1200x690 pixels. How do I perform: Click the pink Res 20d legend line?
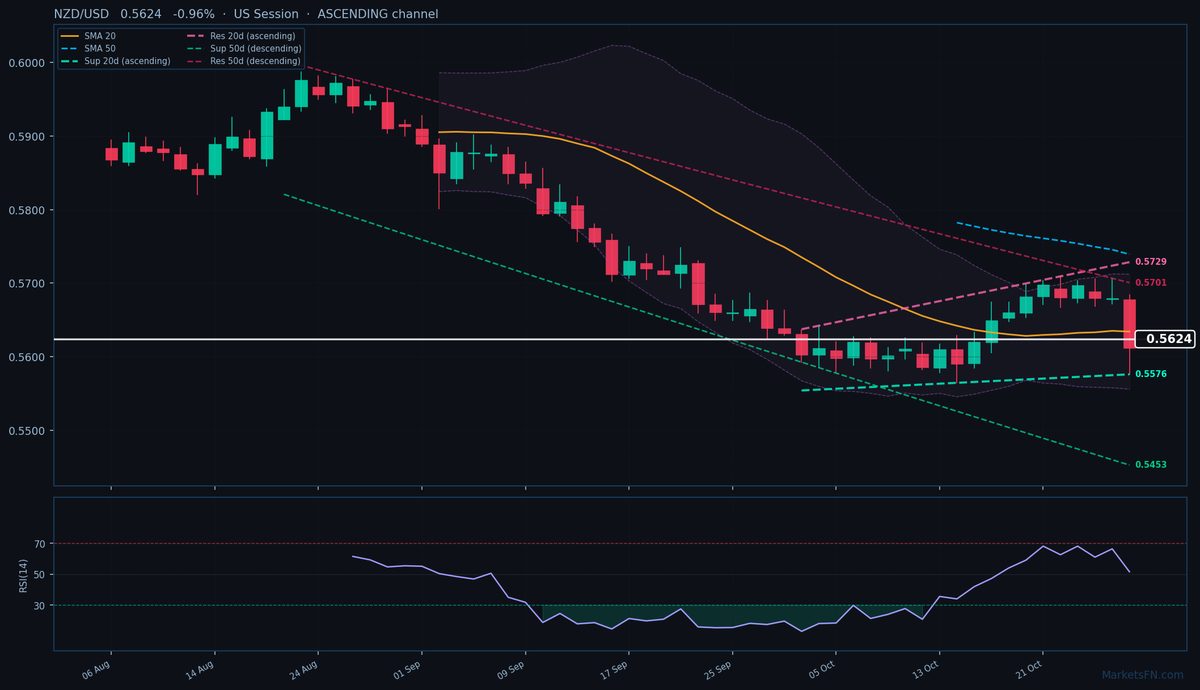click(196, 36)
